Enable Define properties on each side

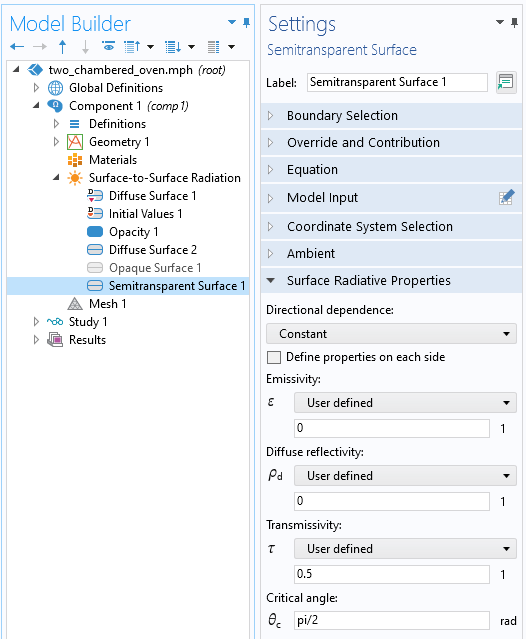pos(274,357)
